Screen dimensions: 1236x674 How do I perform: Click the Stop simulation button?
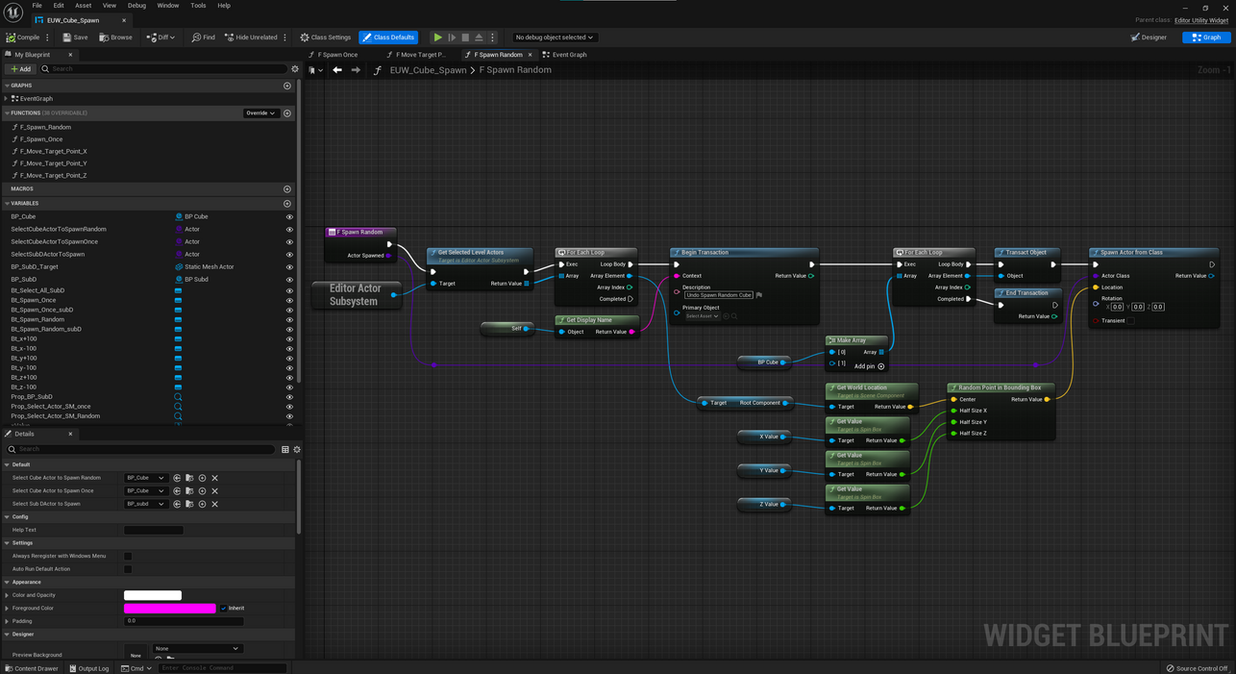[x=465, y=37]
